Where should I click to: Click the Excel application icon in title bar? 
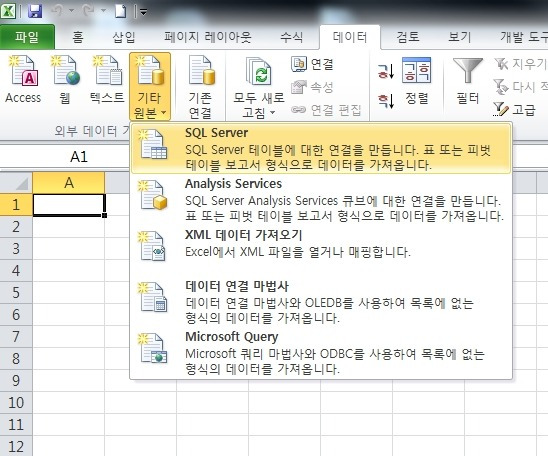[x=8, y=11]
